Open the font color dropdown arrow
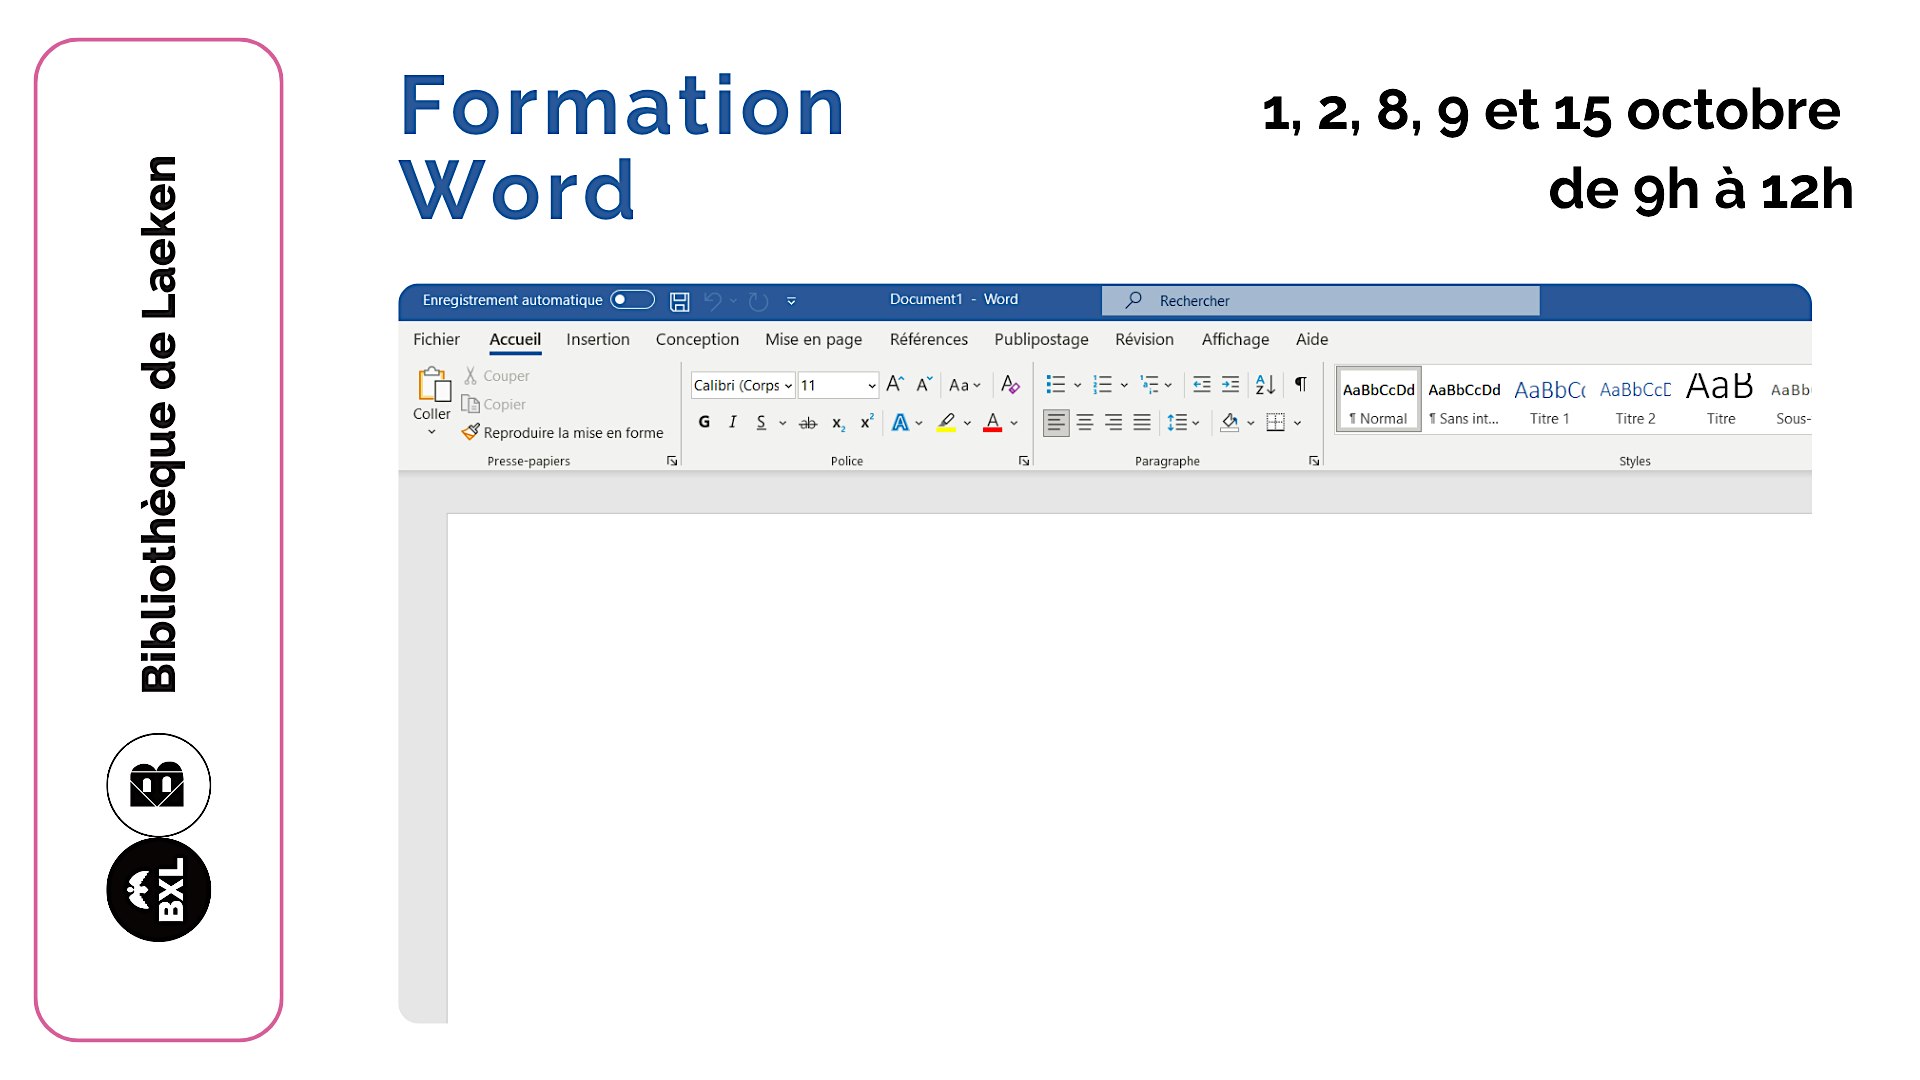 (x=1014, y=423)
